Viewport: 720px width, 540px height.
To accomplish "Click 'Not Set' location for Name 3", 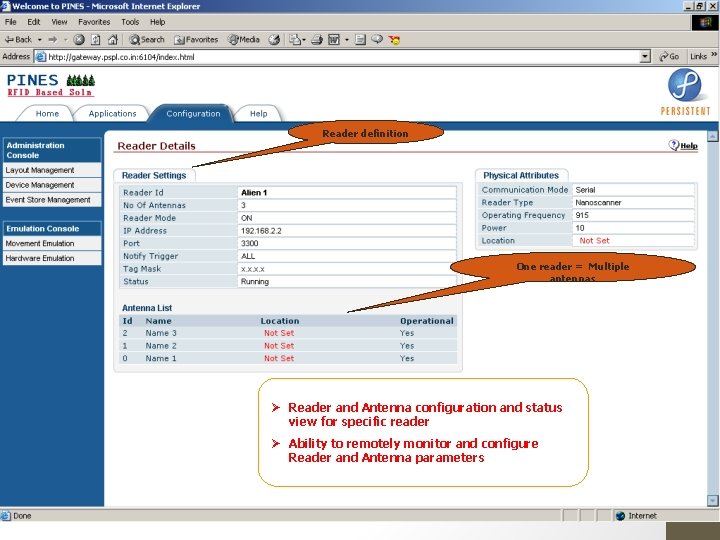I will 279,333.
